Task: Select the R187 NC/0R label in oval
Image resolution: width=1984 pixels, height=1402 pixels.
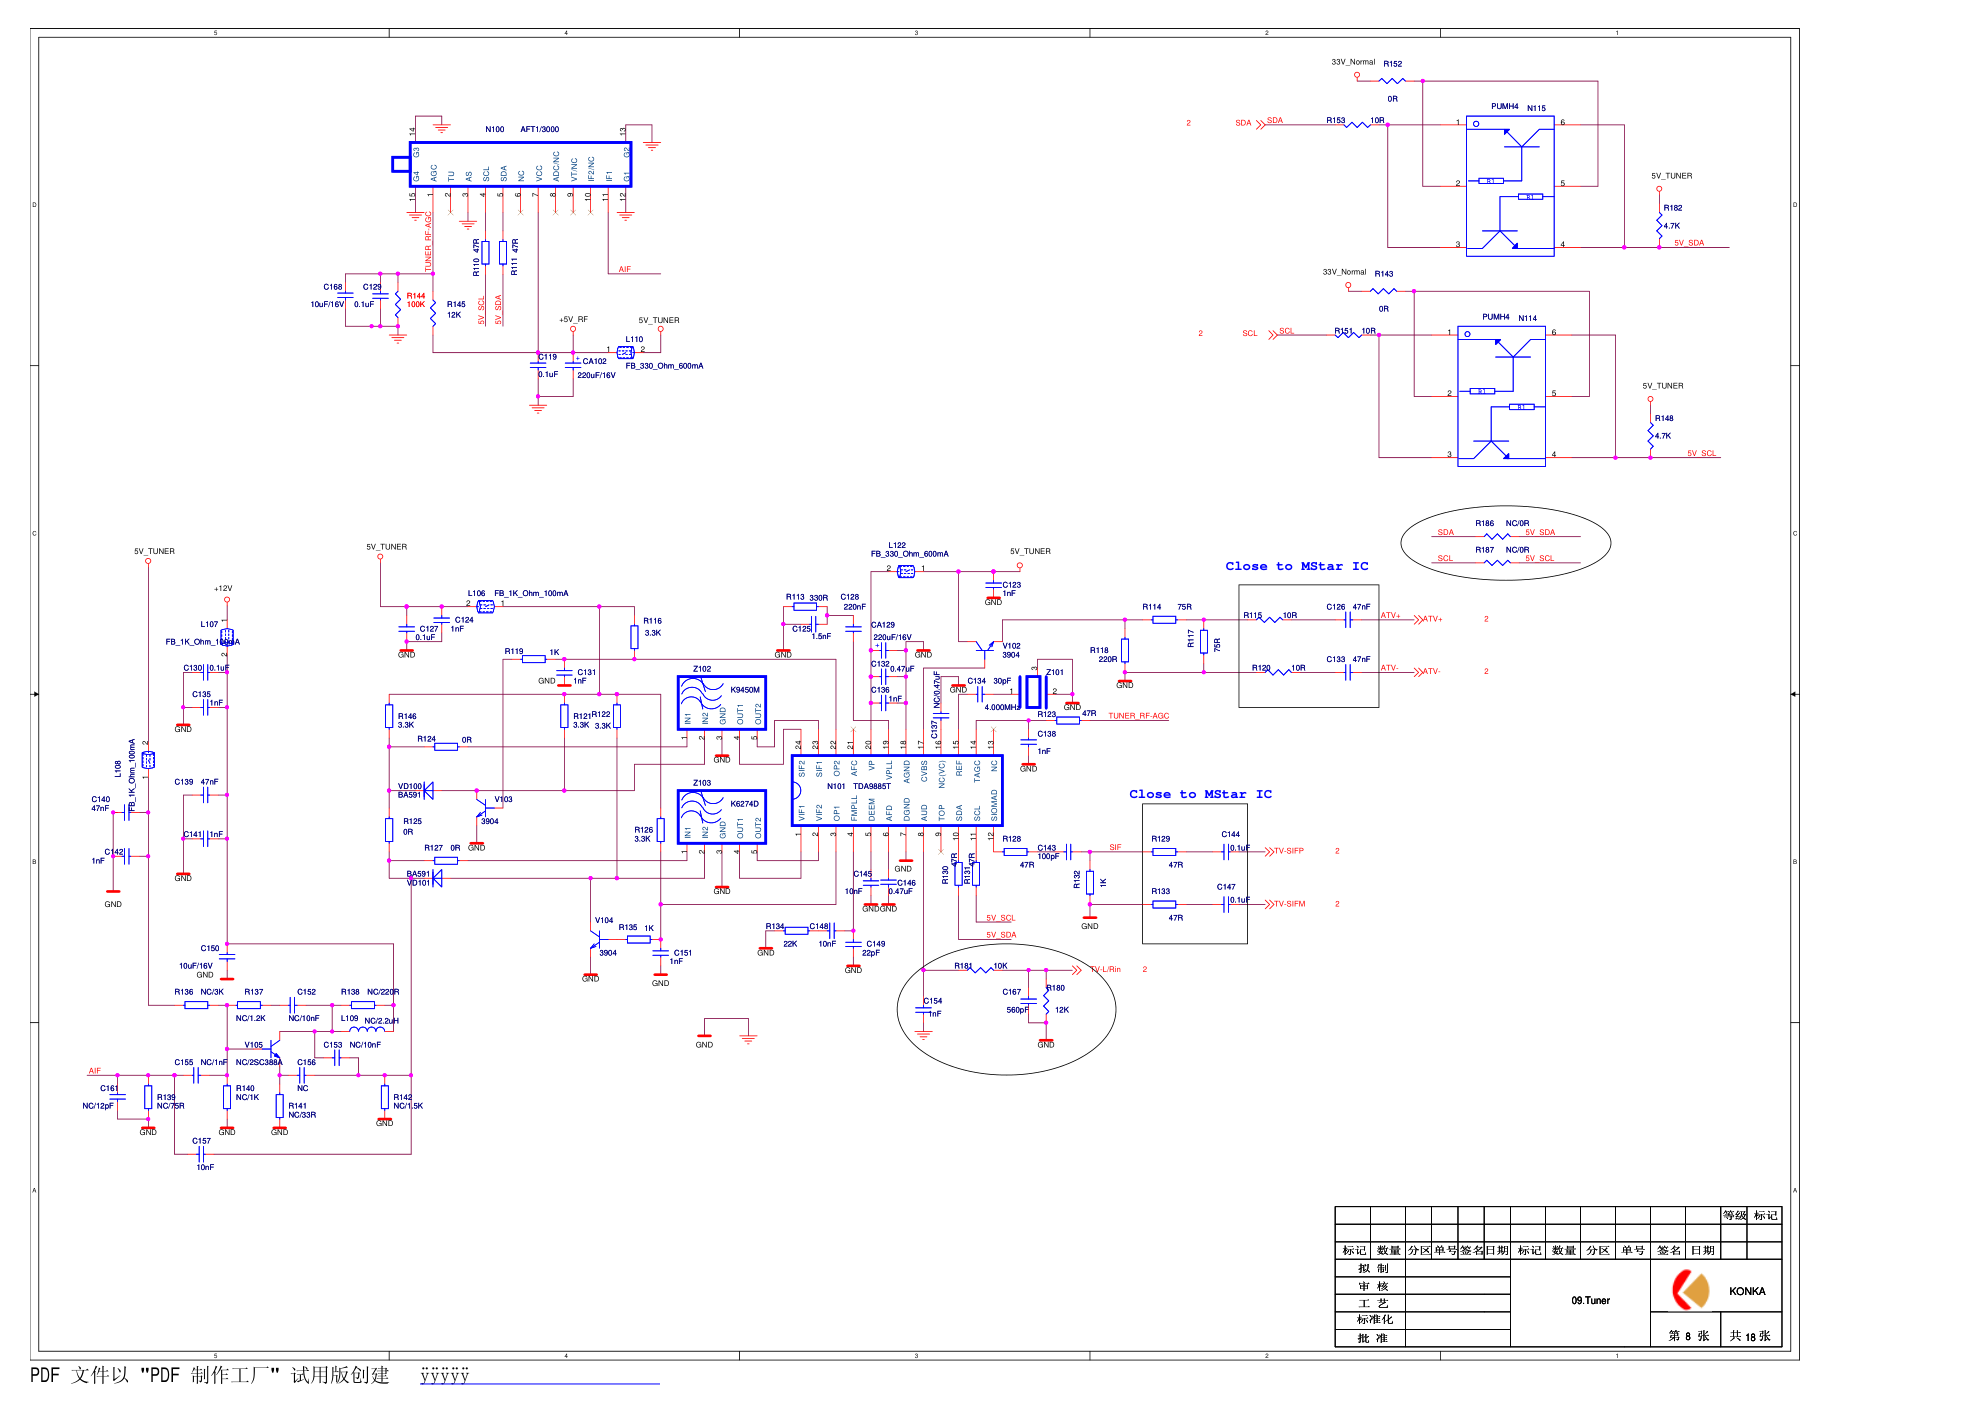Action: coord(1501,550)
